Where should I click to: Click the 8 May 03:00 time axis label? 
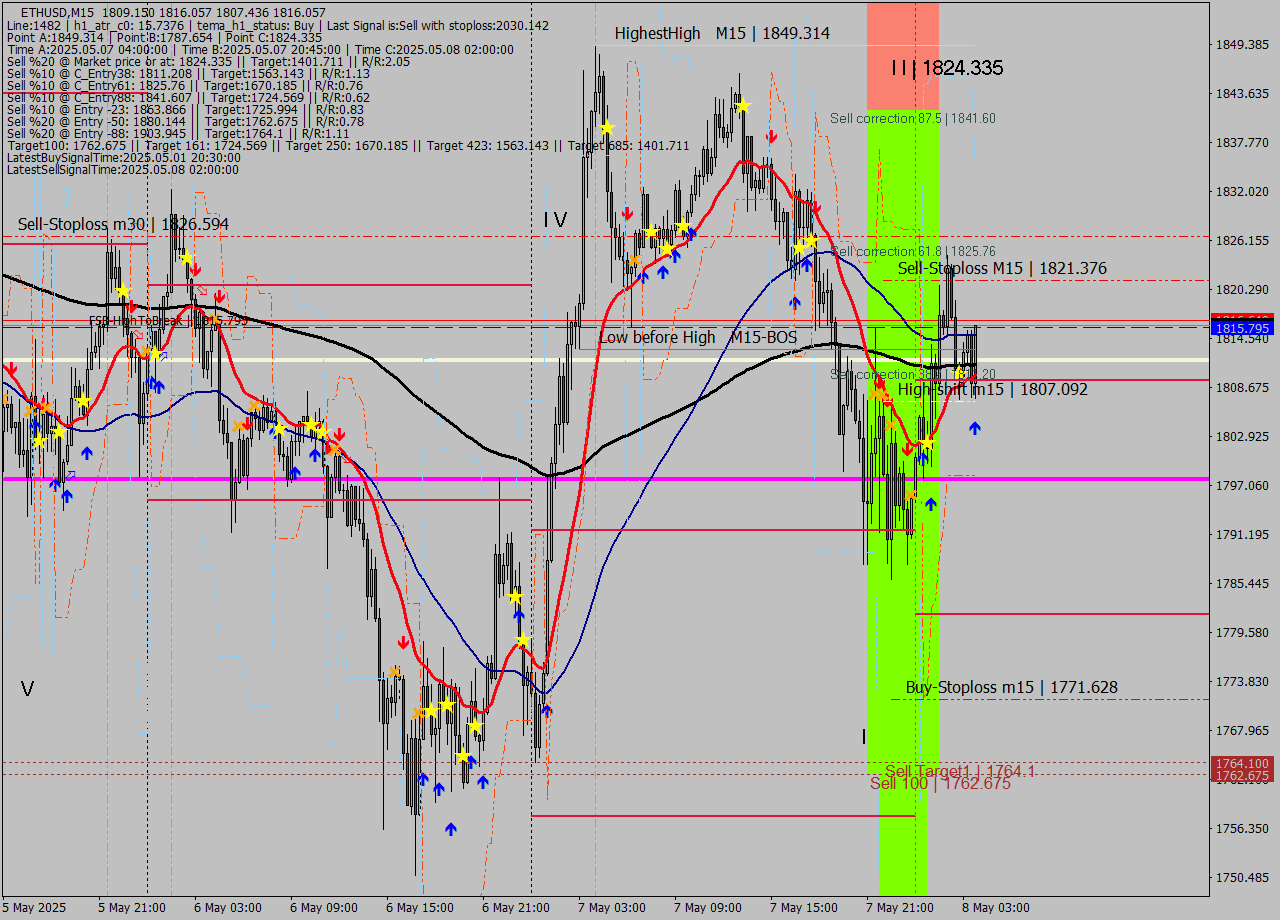pos(995,908)
